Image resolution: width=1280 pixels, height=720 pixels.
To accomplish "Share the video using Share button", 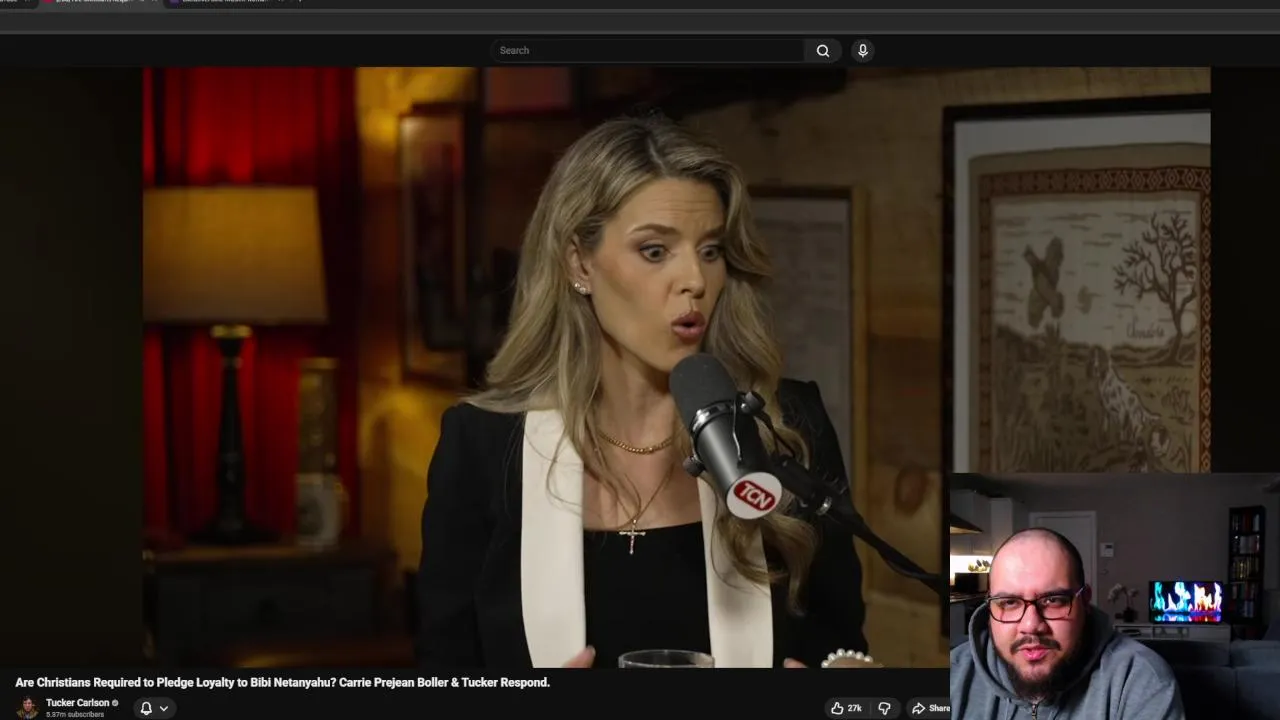I will [930, 708].
